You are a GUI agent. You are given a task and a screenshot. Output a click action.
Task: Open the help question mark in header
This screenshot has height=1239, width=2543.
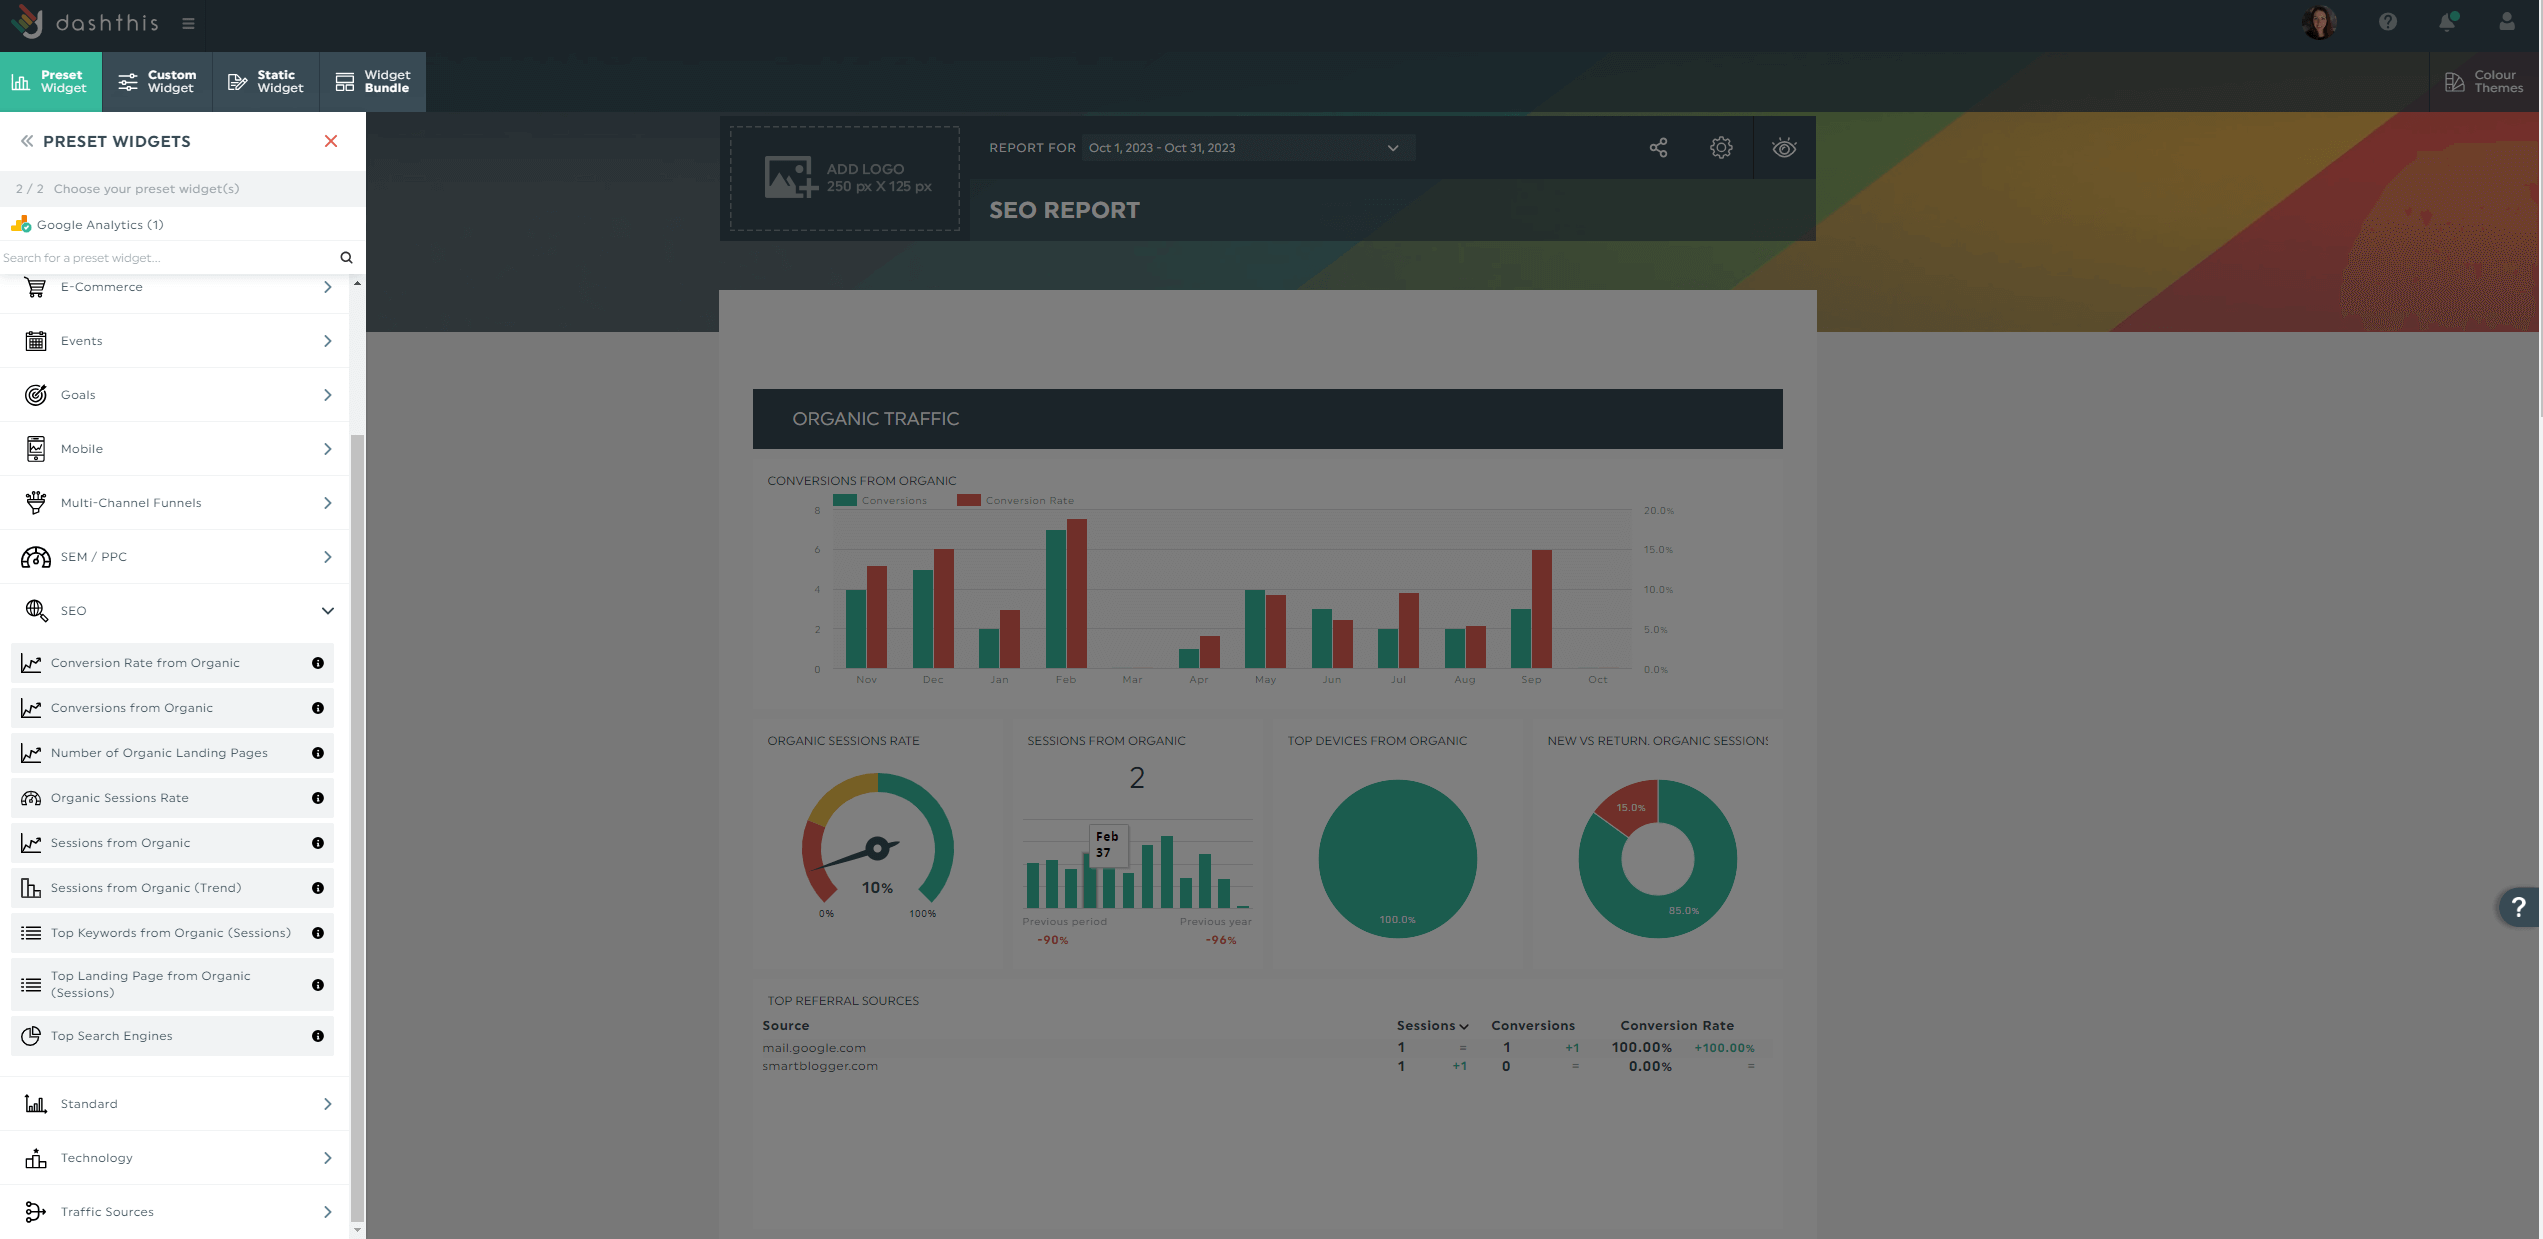tap(2388, 22)
